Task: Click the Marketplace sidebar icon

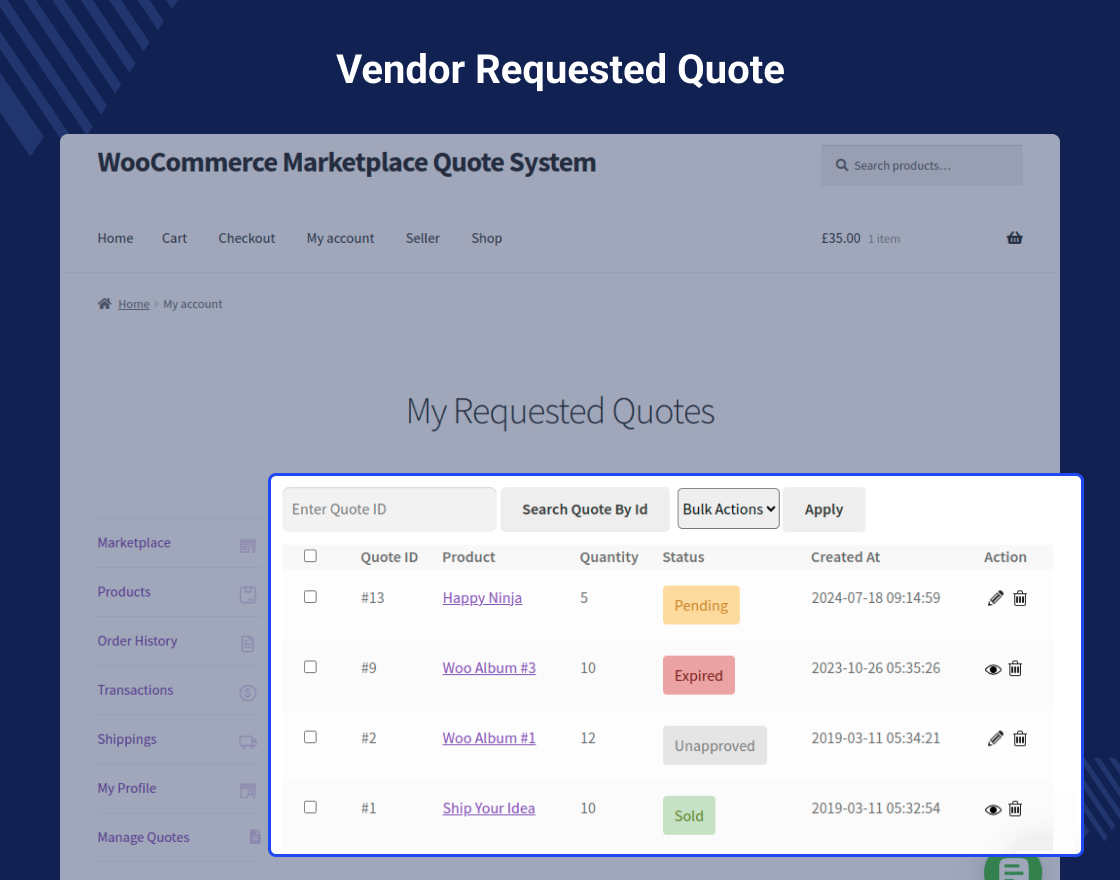Action: (248, 546)
